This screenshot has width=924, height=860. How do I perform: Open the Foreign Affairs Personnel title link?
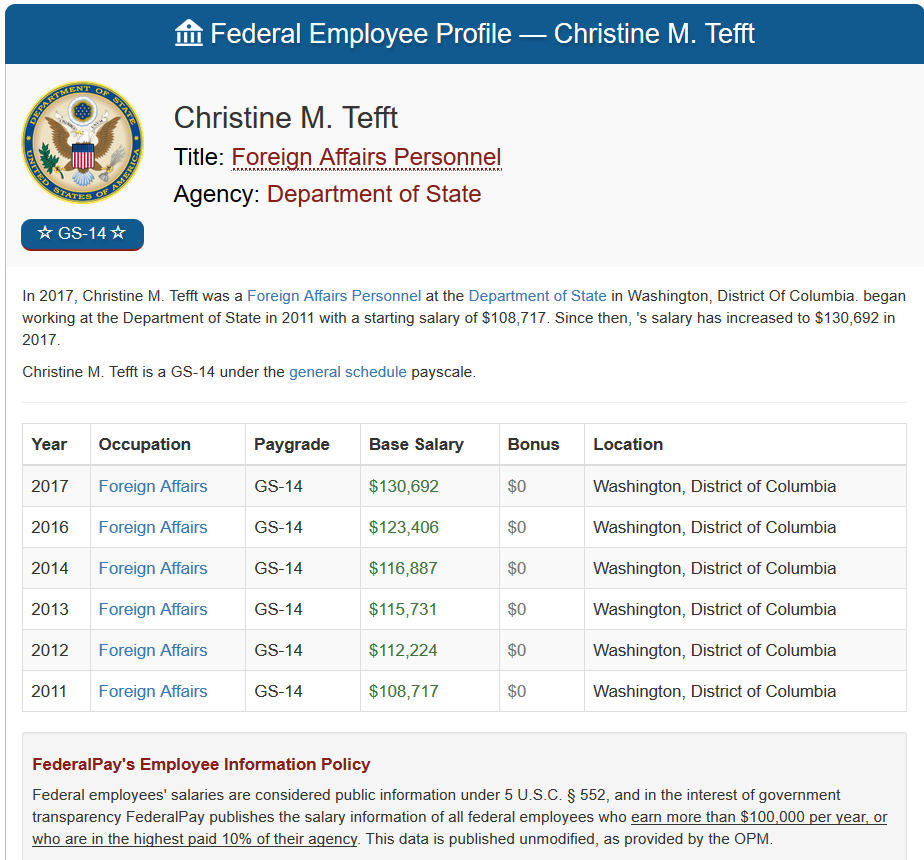pos(366,157)
